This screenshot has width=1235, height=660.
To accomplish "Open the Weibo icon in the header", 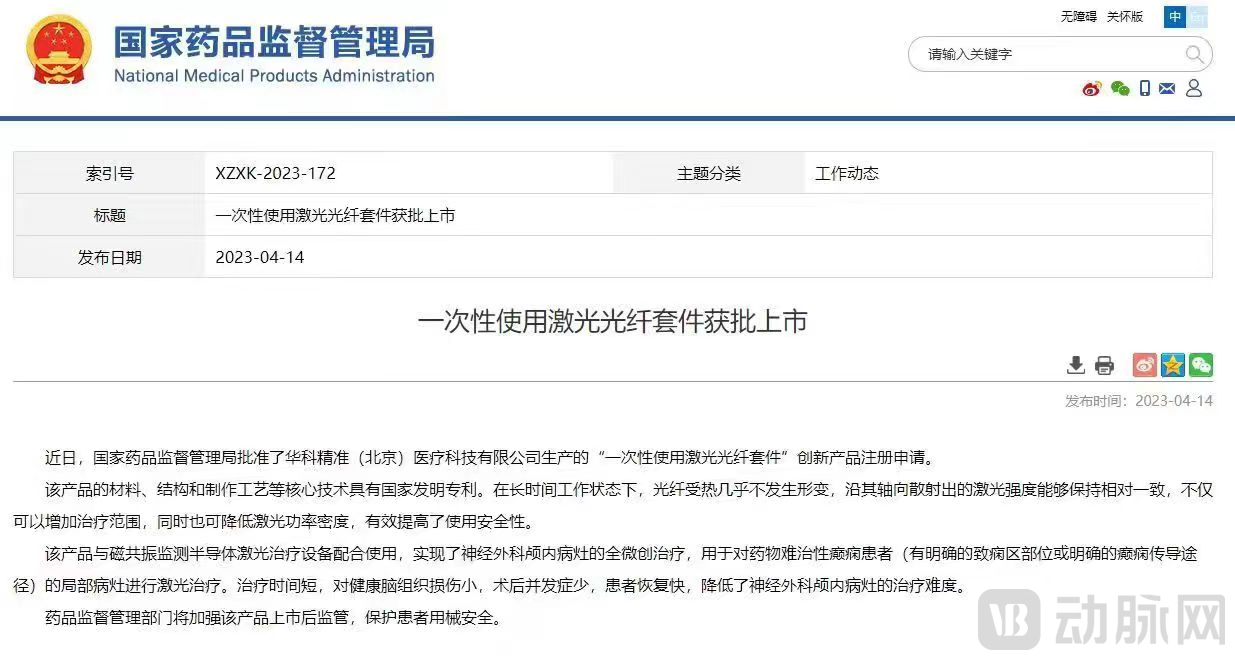I will pos(1091,88).
